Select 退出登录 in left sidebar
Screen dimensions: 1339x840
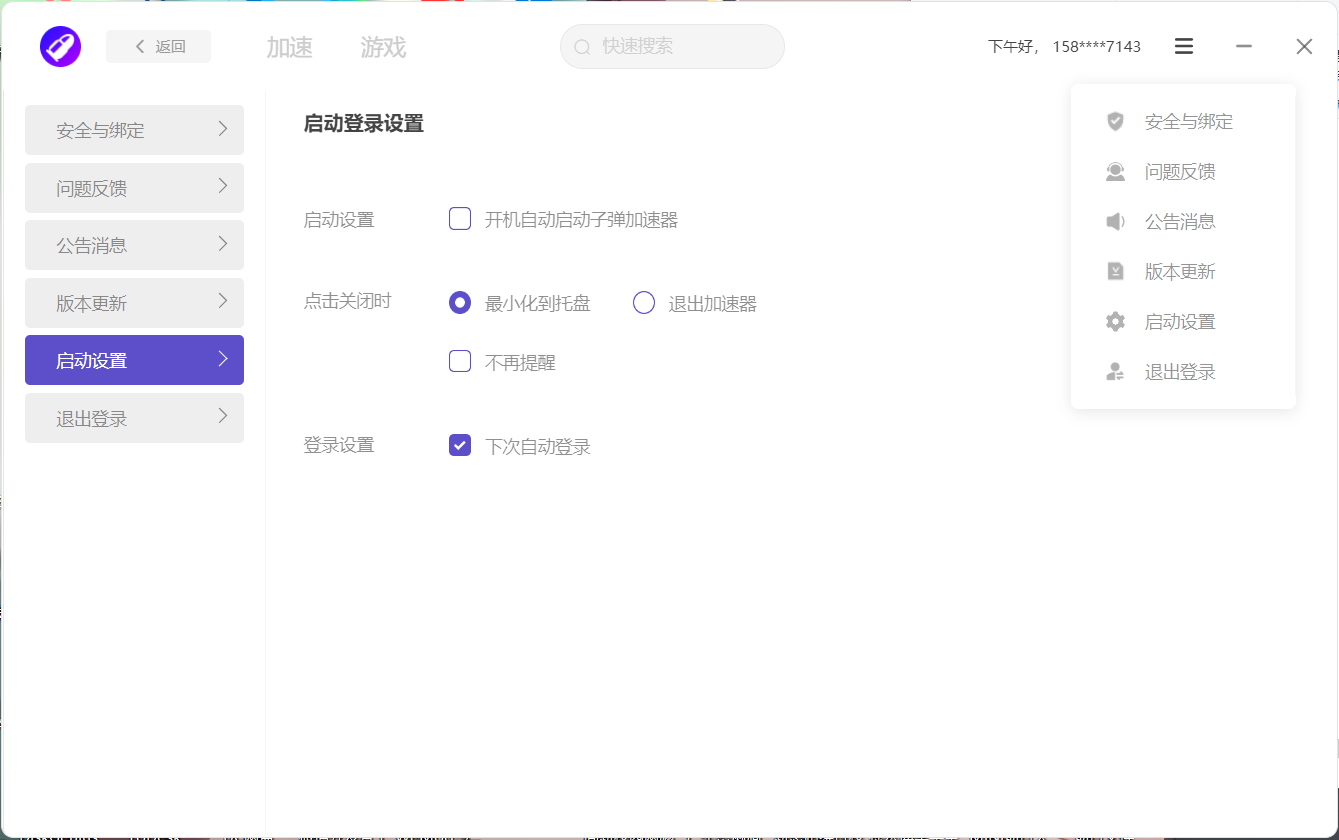pos(134,418)
